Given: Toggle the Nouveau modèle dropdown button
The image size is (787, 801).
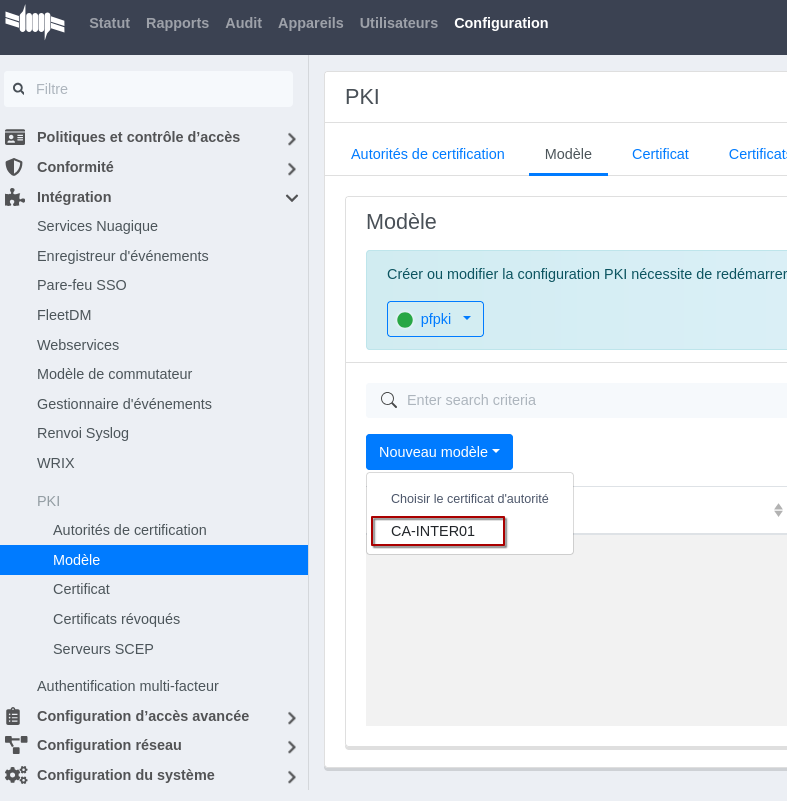Looking at the screenshot, I should 439,452.
